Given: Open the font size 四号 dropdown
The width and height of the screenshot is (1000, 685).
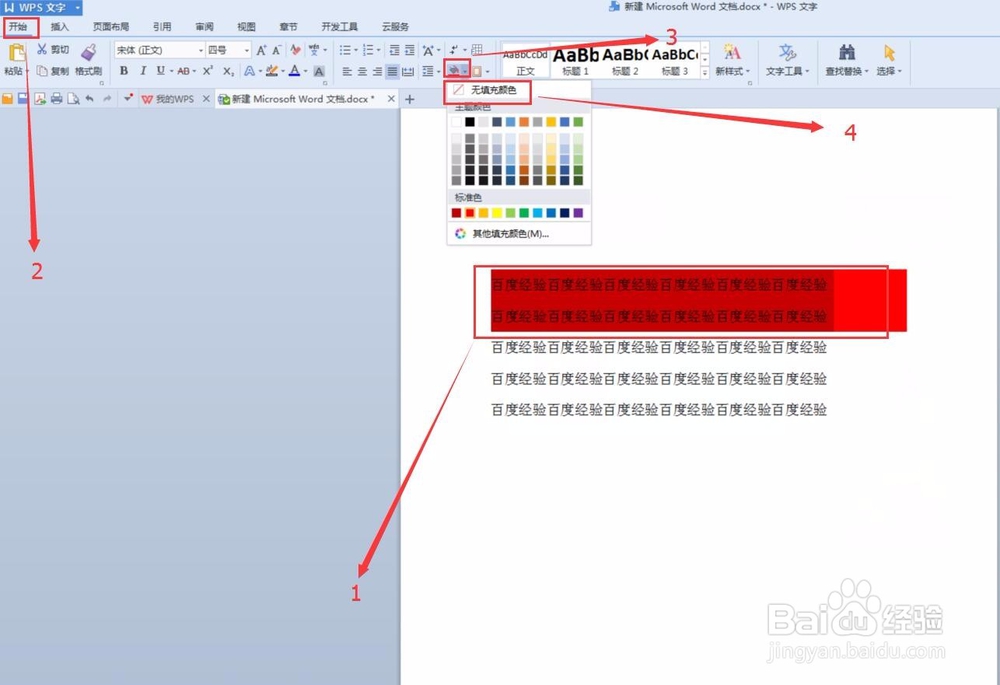Looking at the screenshot, I should [247, 50].
